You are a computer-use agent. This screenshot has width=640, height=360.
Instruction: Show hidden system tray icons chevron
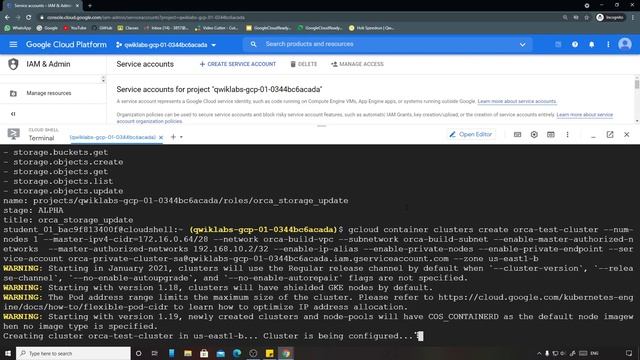coord(539,353)
